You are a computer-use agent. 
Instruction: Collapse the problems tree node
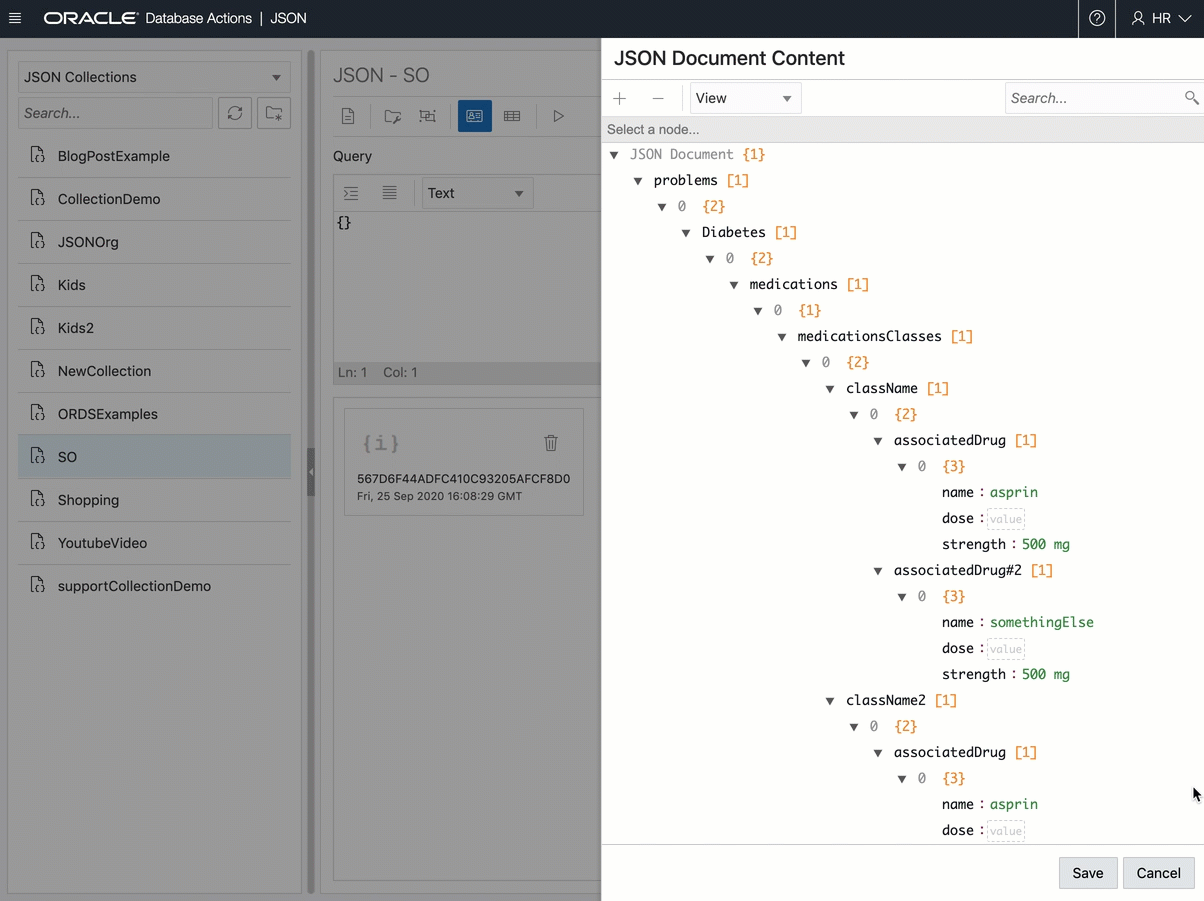(638, 180)
